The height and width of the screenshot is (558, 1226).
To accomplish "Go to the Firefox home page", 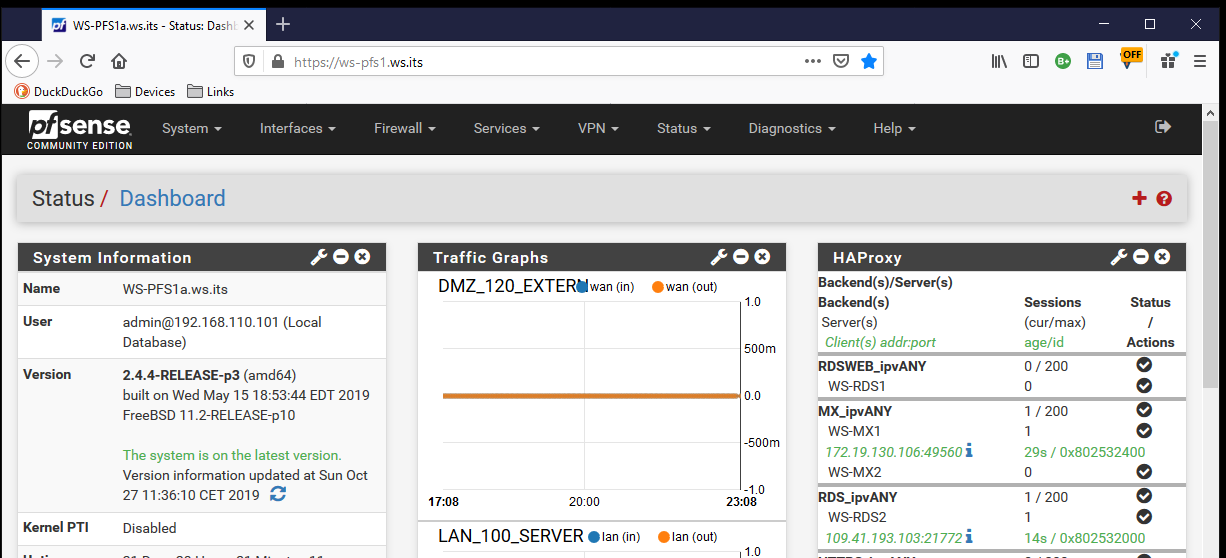I will tap(118, 61).
